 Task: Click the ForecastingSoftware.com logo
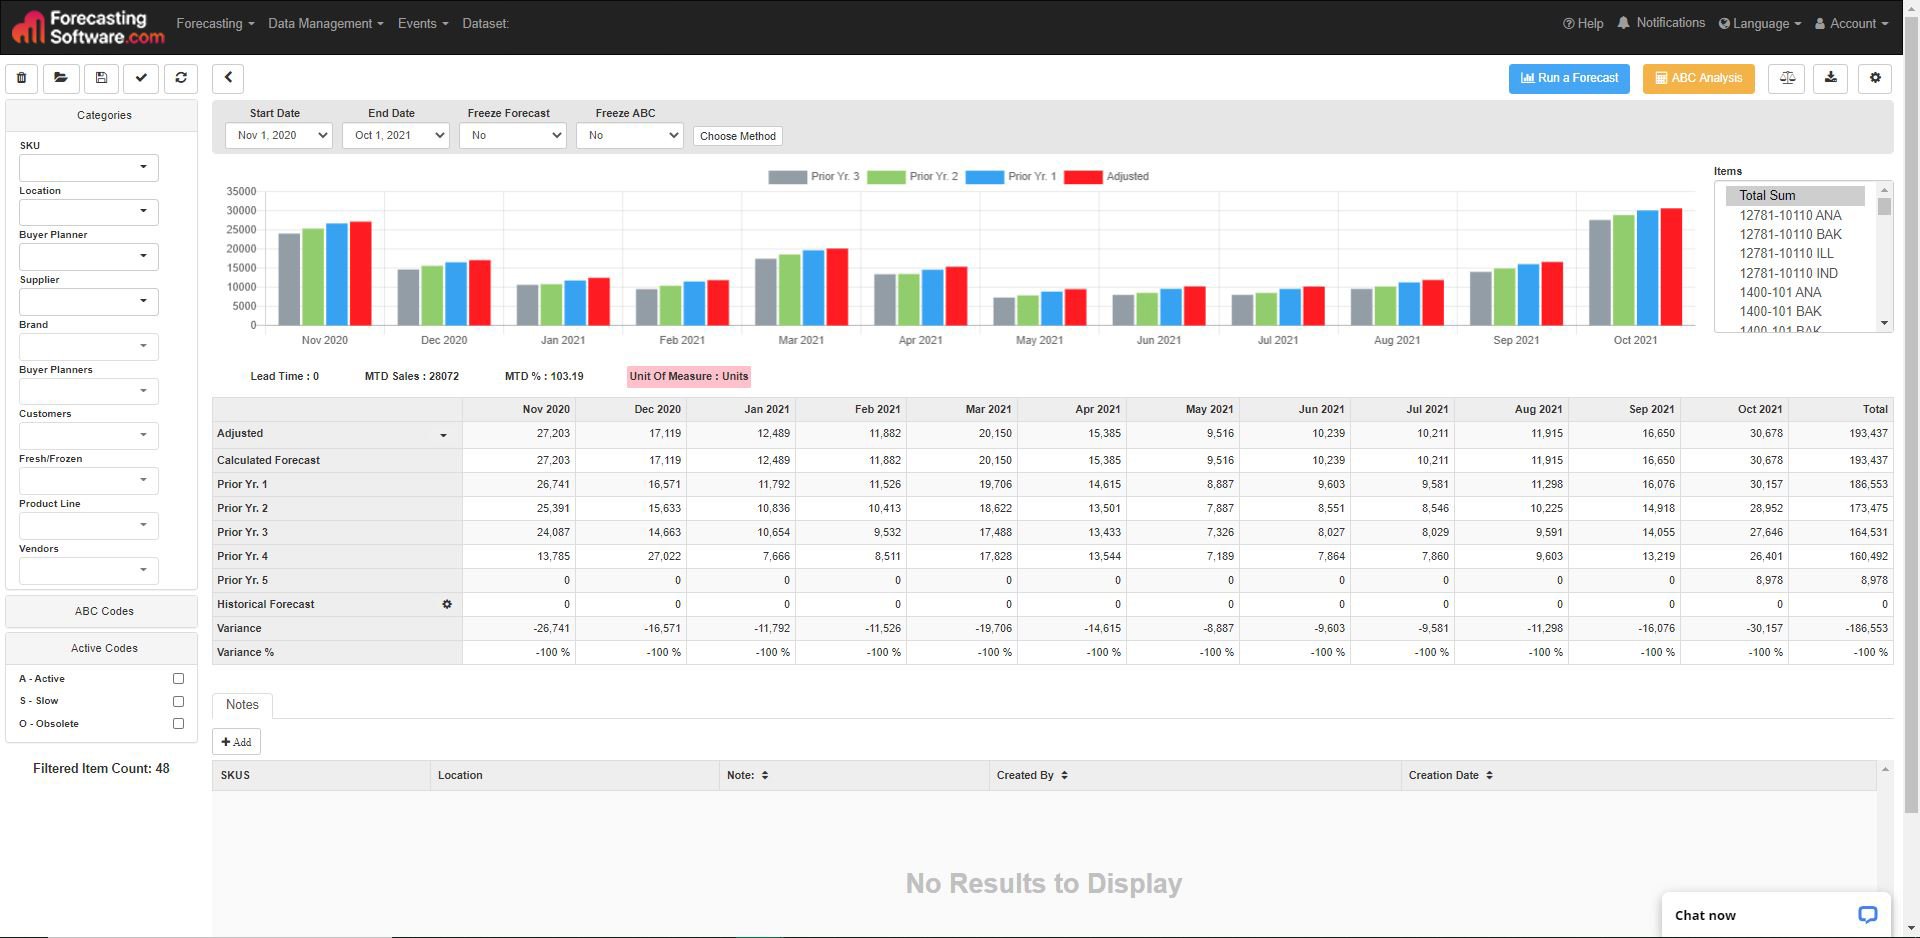coord(88,27)
